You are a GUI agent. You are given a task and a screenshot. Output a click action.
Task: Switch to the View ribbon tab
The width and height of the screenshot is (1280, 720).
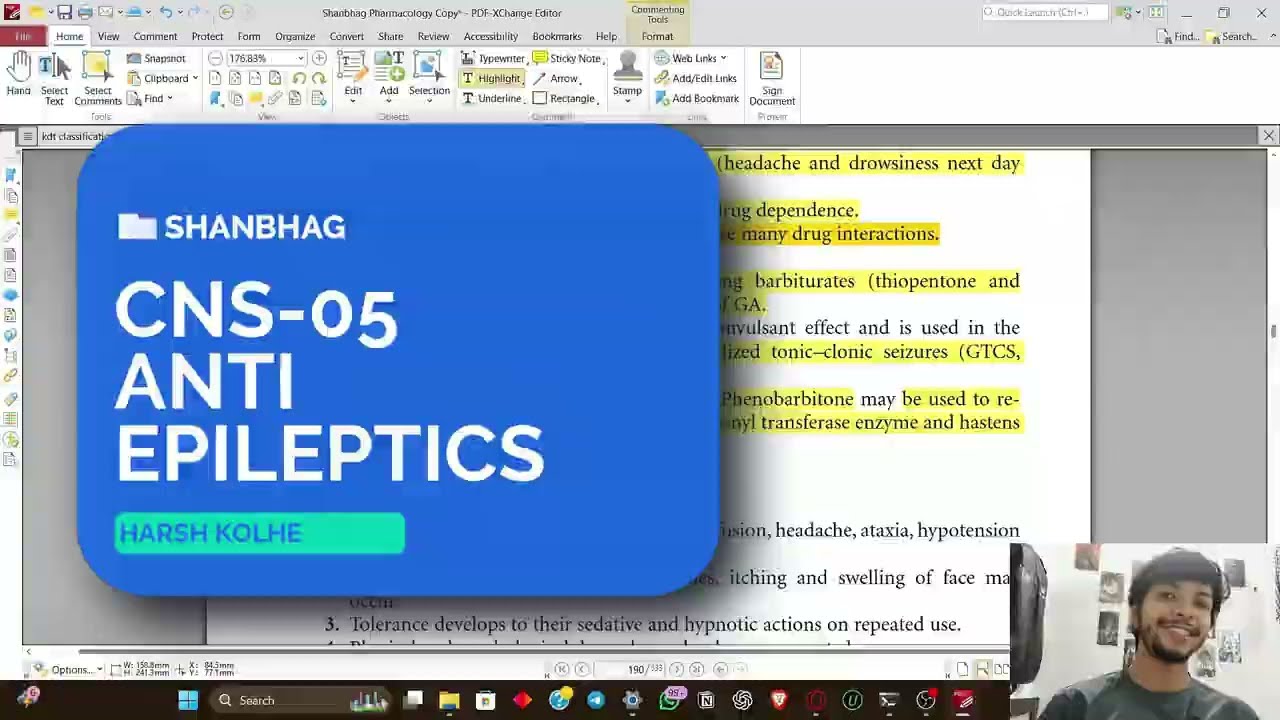108,36
